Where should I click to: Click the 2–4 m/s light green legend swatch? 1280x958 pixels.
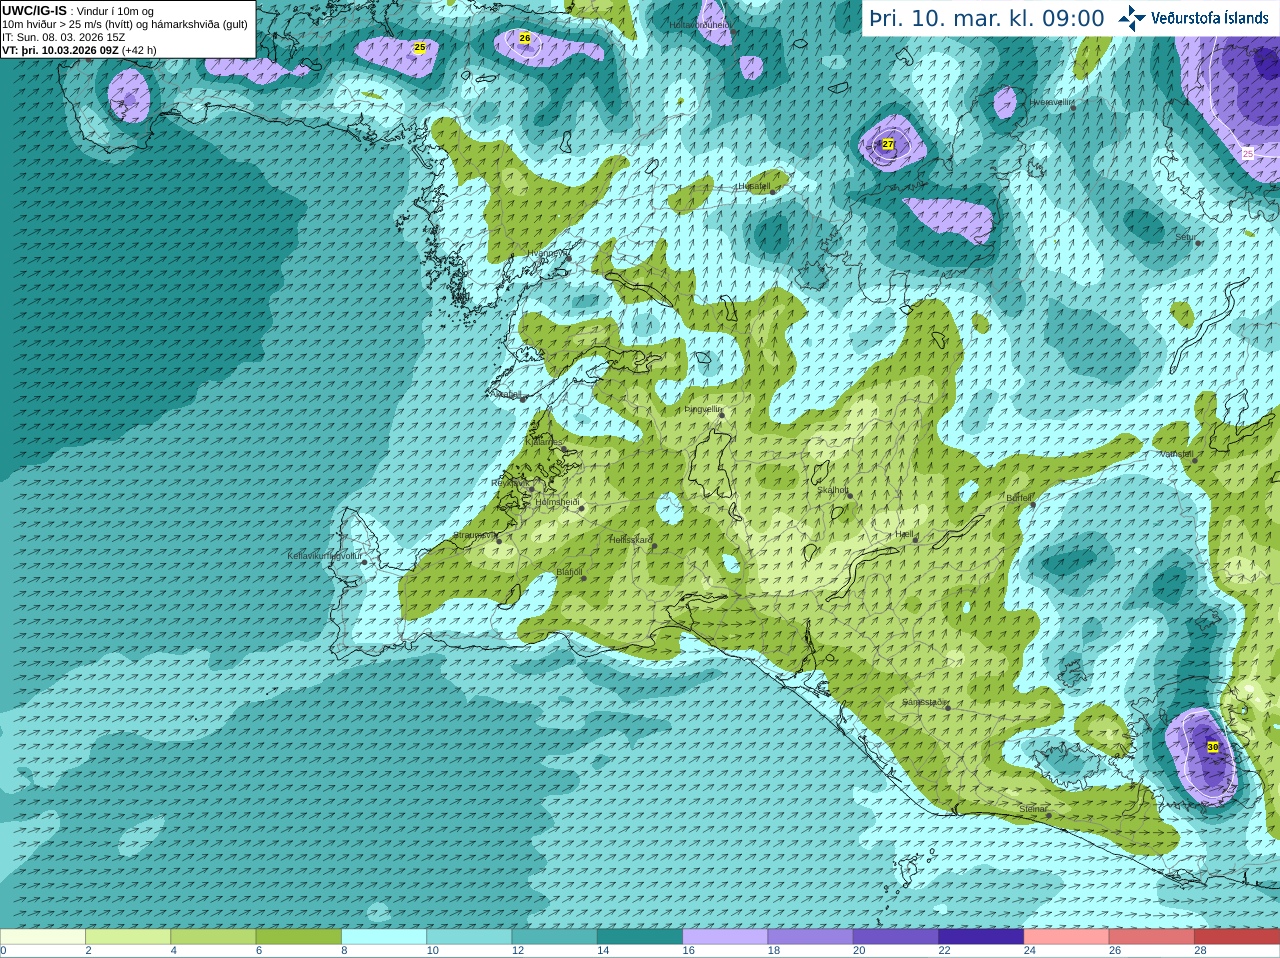(x=128, y=937)
